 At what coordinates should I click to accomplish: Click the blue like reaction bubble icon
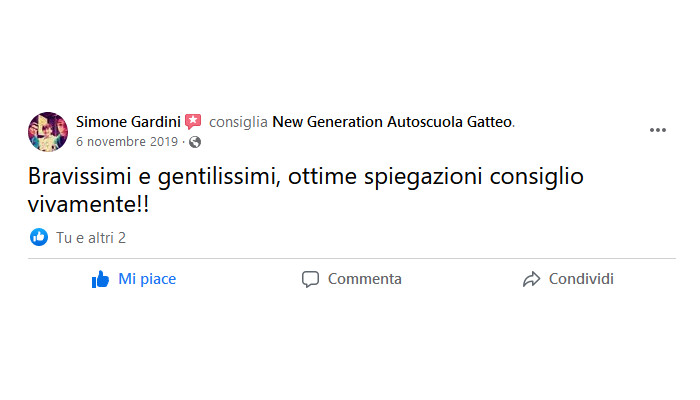pyautogui.click(x=39, y=237)
